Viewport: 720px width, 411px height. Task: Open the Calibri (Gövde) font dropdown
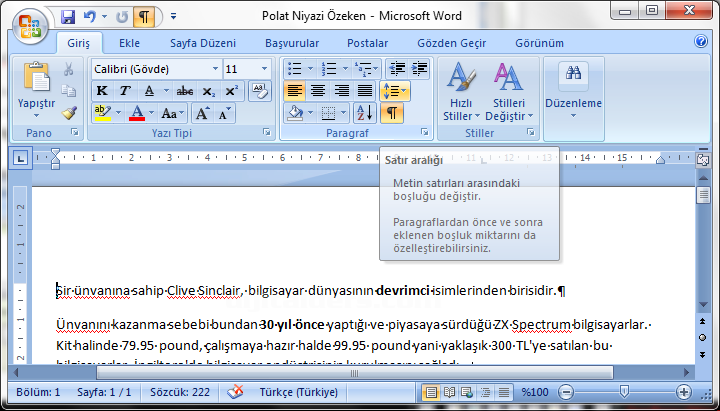click(x=215, y=69)
